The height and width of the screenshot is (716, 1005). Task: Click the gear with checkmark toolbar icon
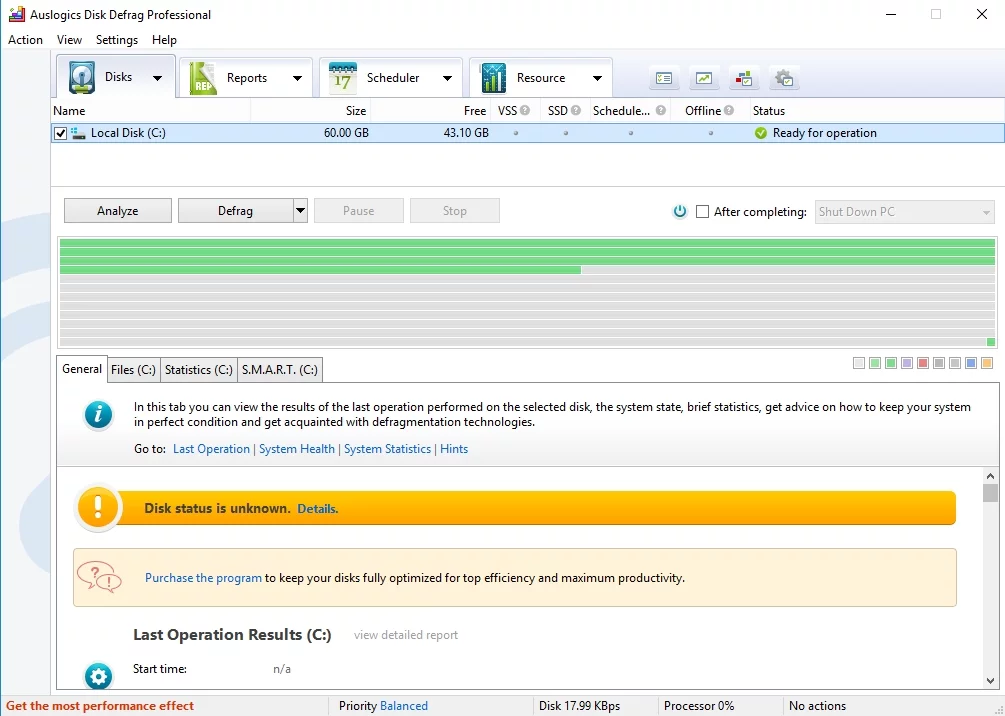784,78
